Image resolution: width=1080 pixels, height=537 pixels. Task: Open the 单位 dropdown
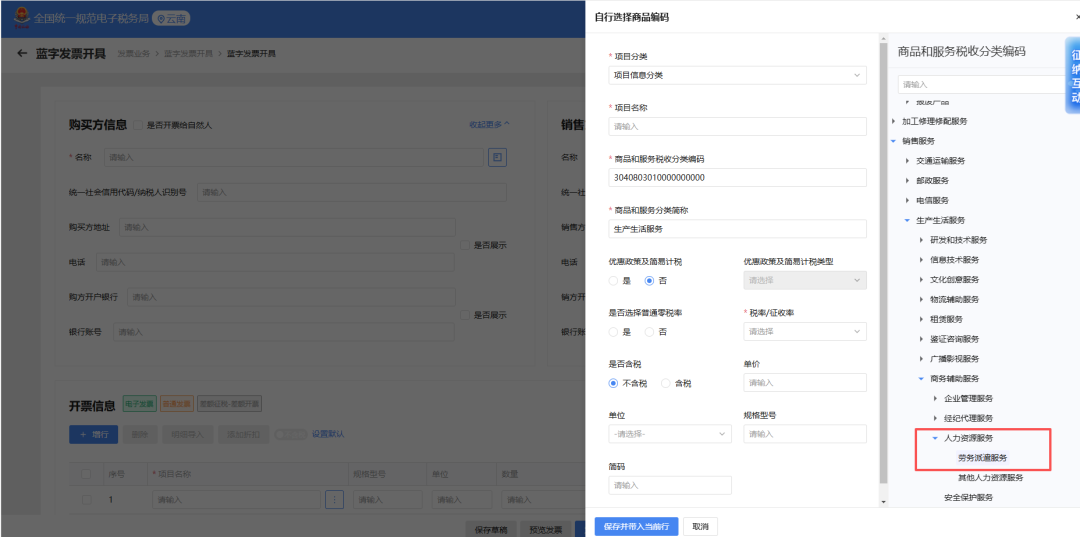(x=669, y=434)
